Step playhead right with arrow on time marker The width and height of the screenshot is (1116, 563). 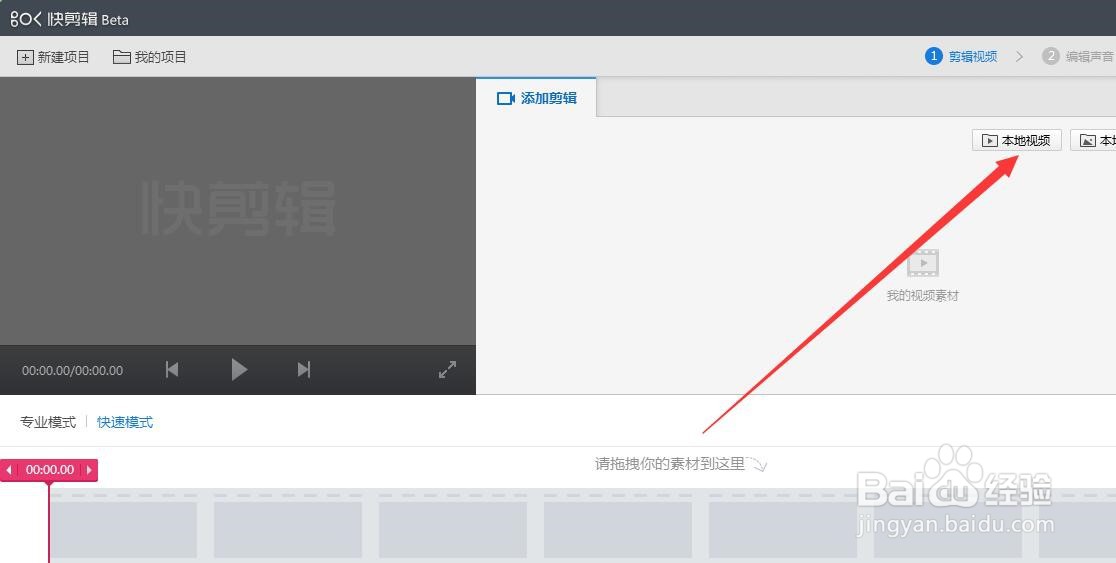89,470
